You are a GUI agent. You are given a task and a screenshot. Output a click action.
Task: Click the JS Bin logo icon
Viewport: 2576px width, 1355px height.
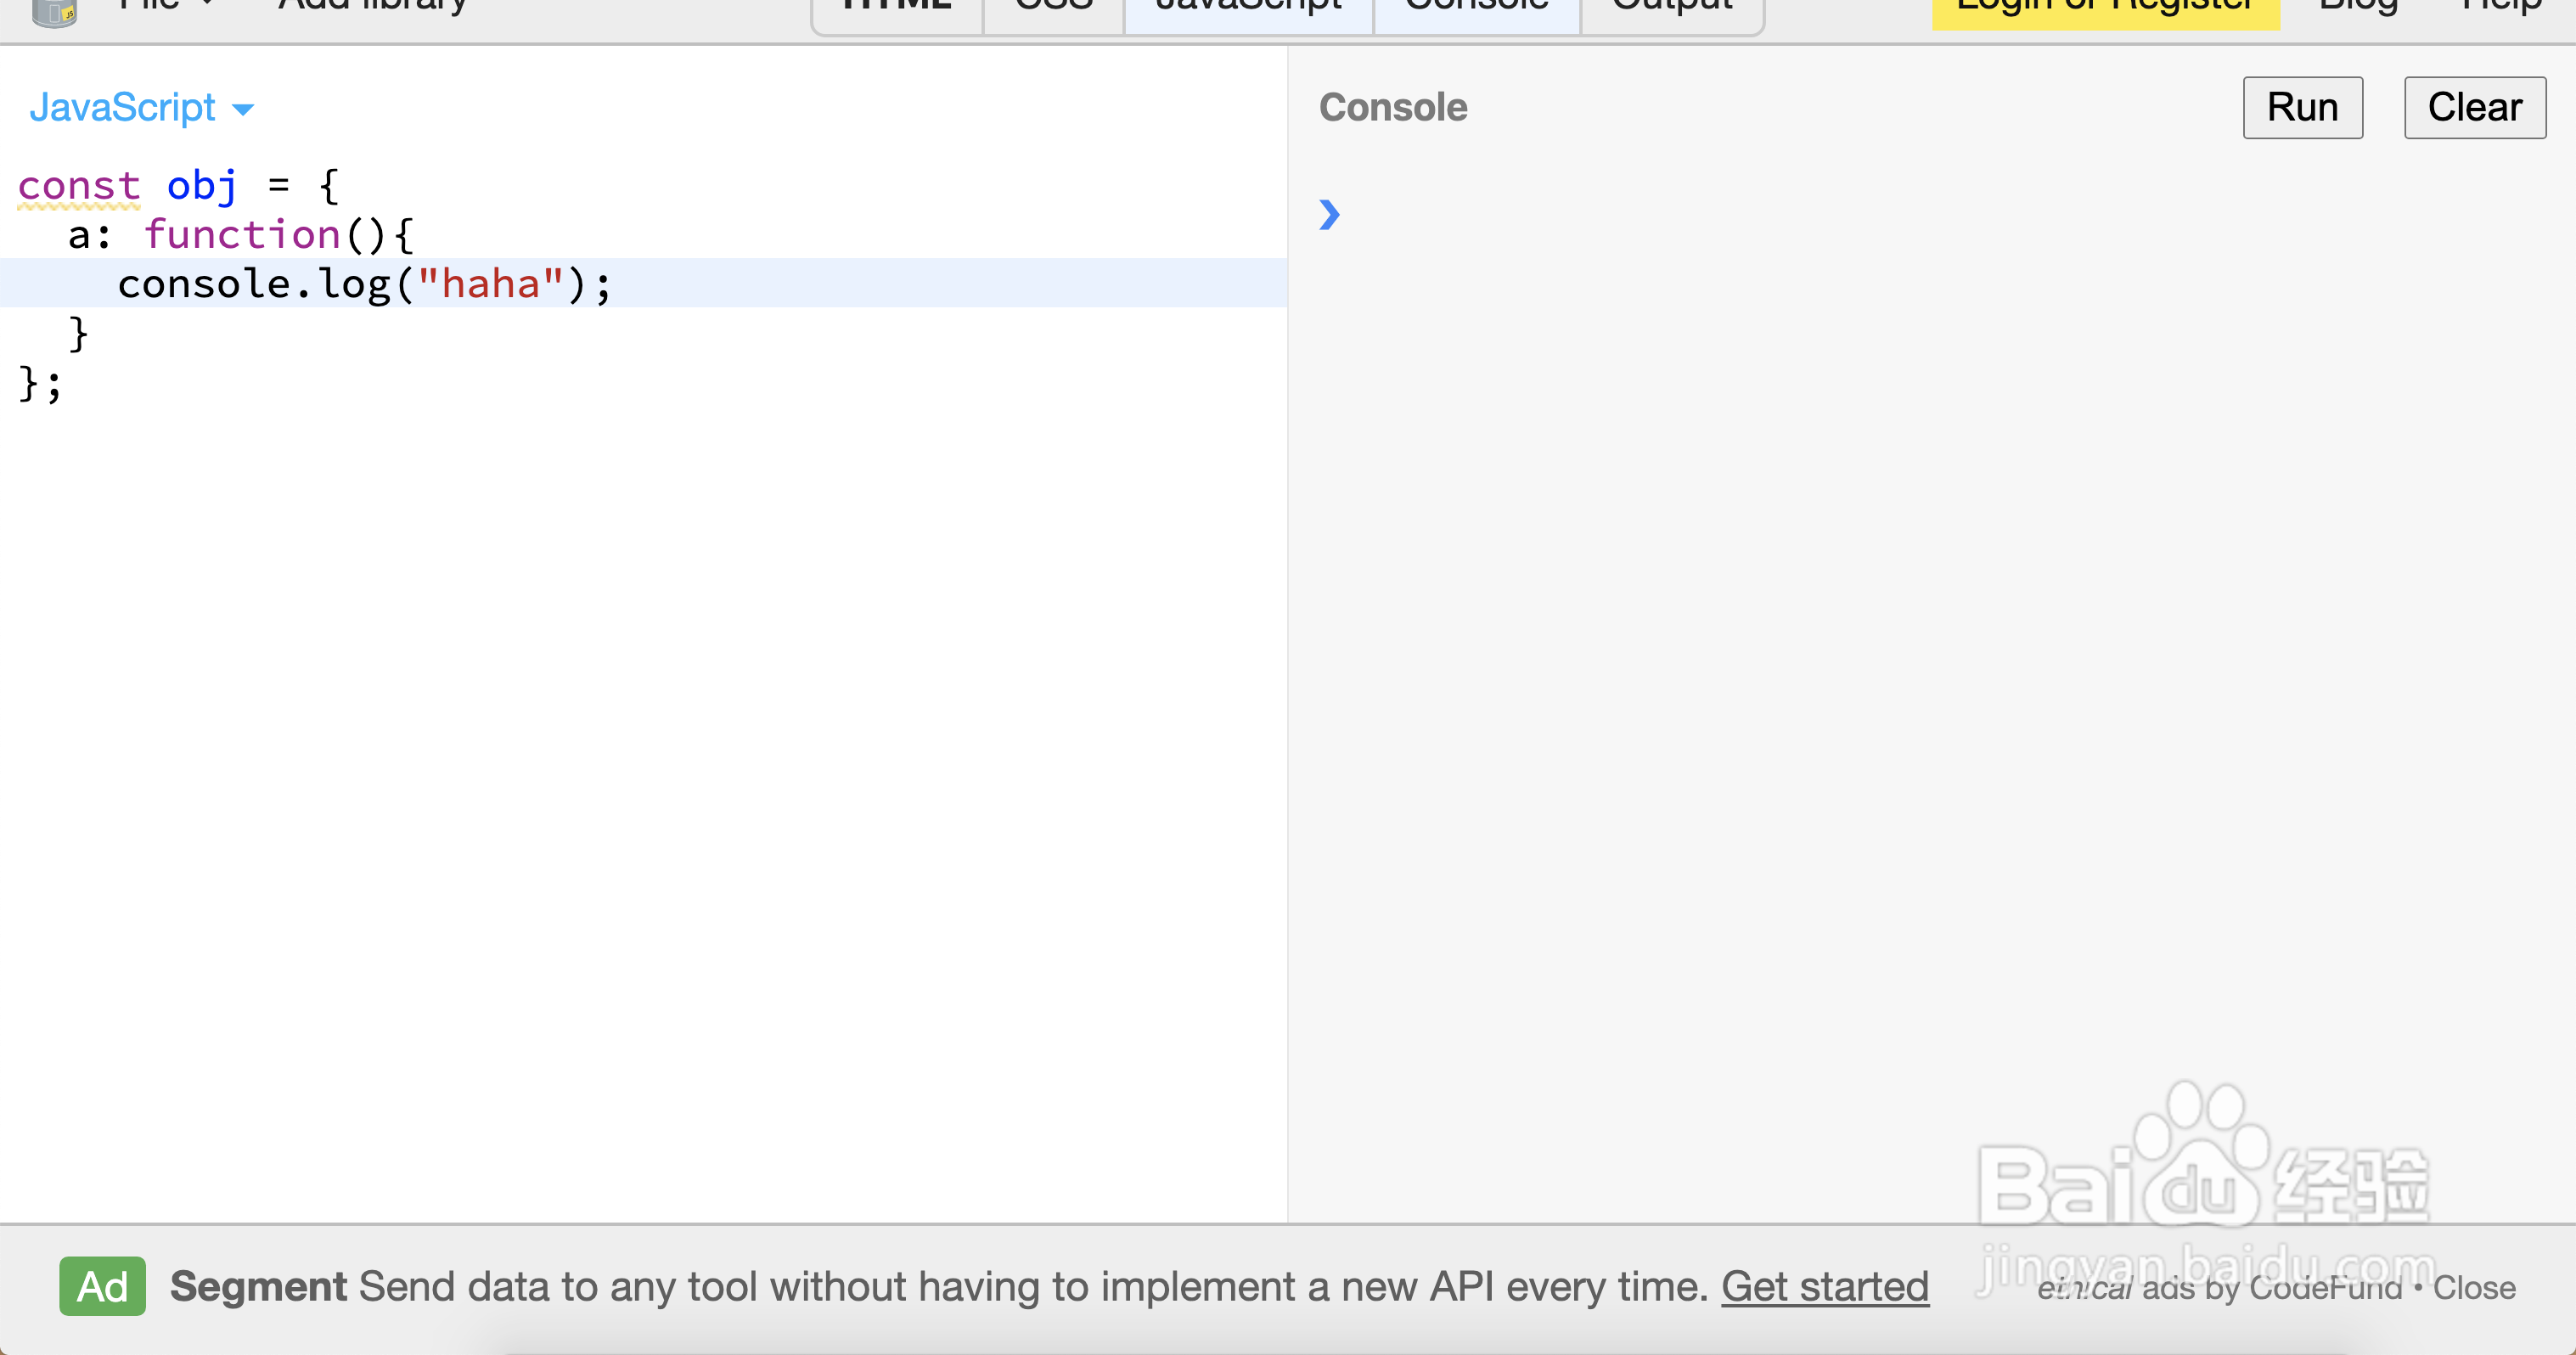click(54, 12)
